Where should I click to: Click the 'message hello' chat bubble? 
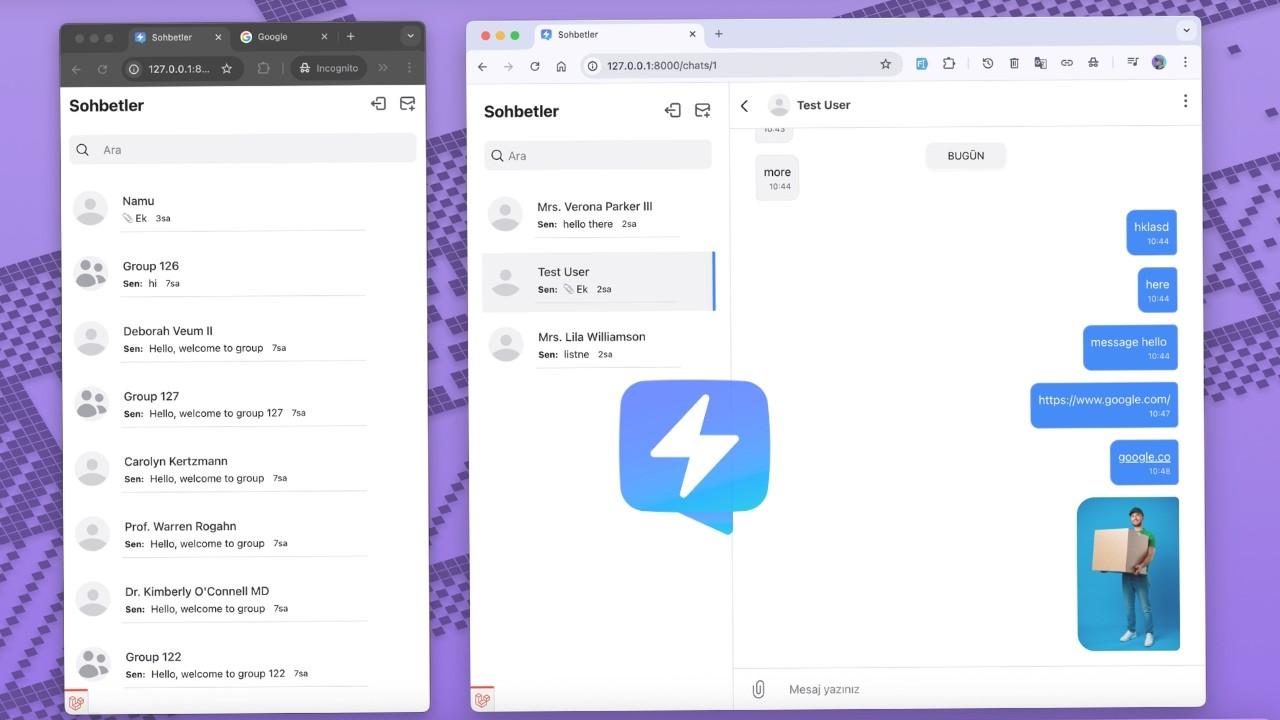pyautogui.click(x=1130, y=348)
